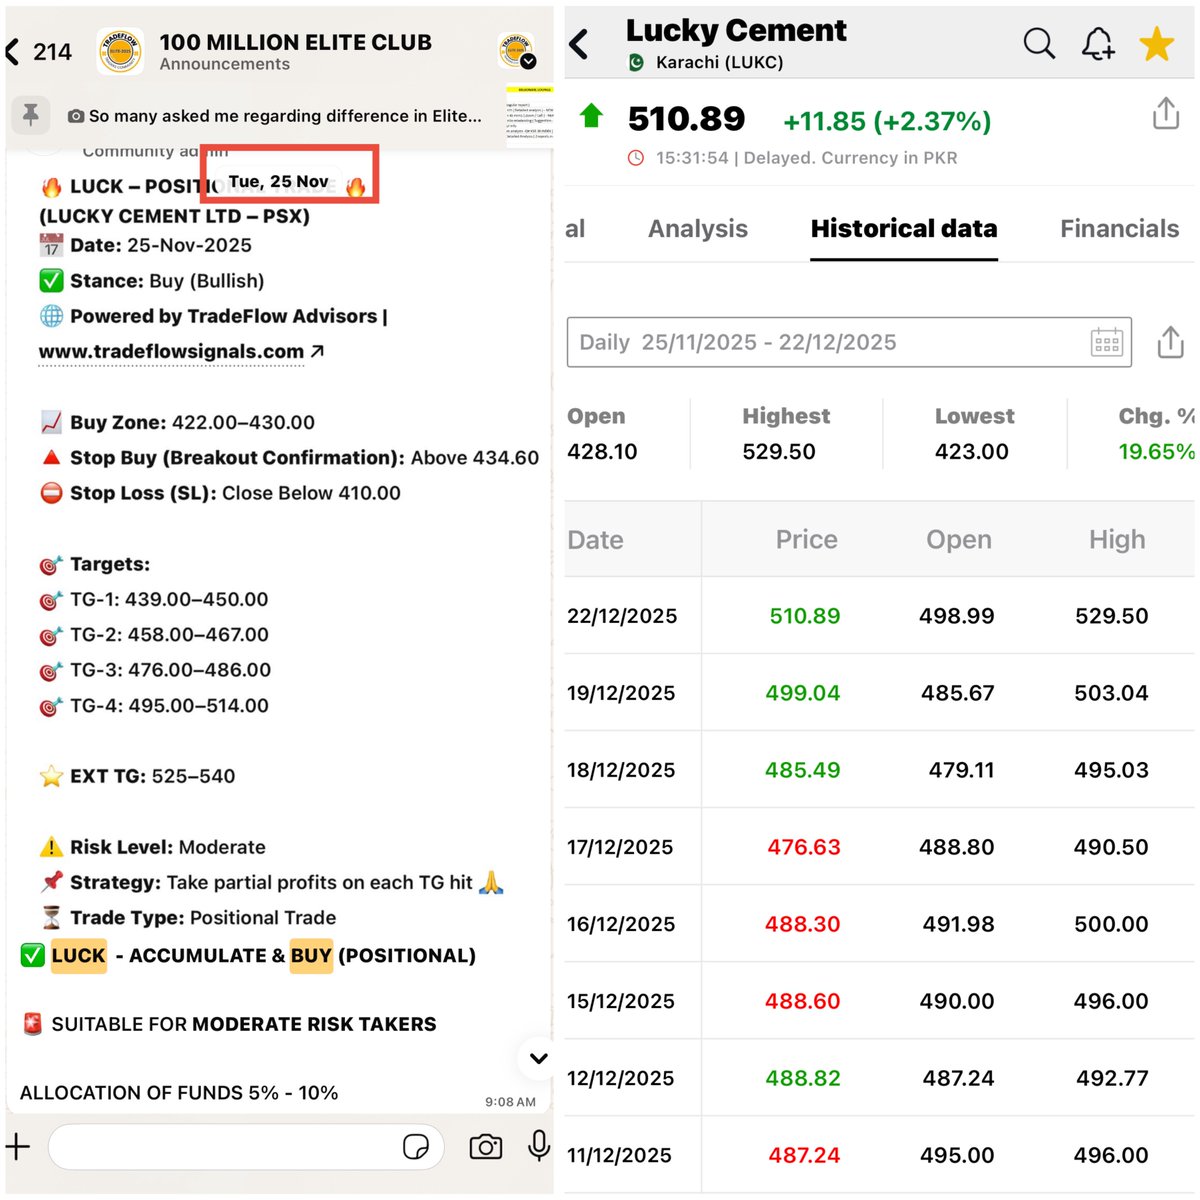This screenshot has width=1200, height=1200.
Task: Tap the TG-1: 439.00–450.00 line
Action: tap(154, 600)
